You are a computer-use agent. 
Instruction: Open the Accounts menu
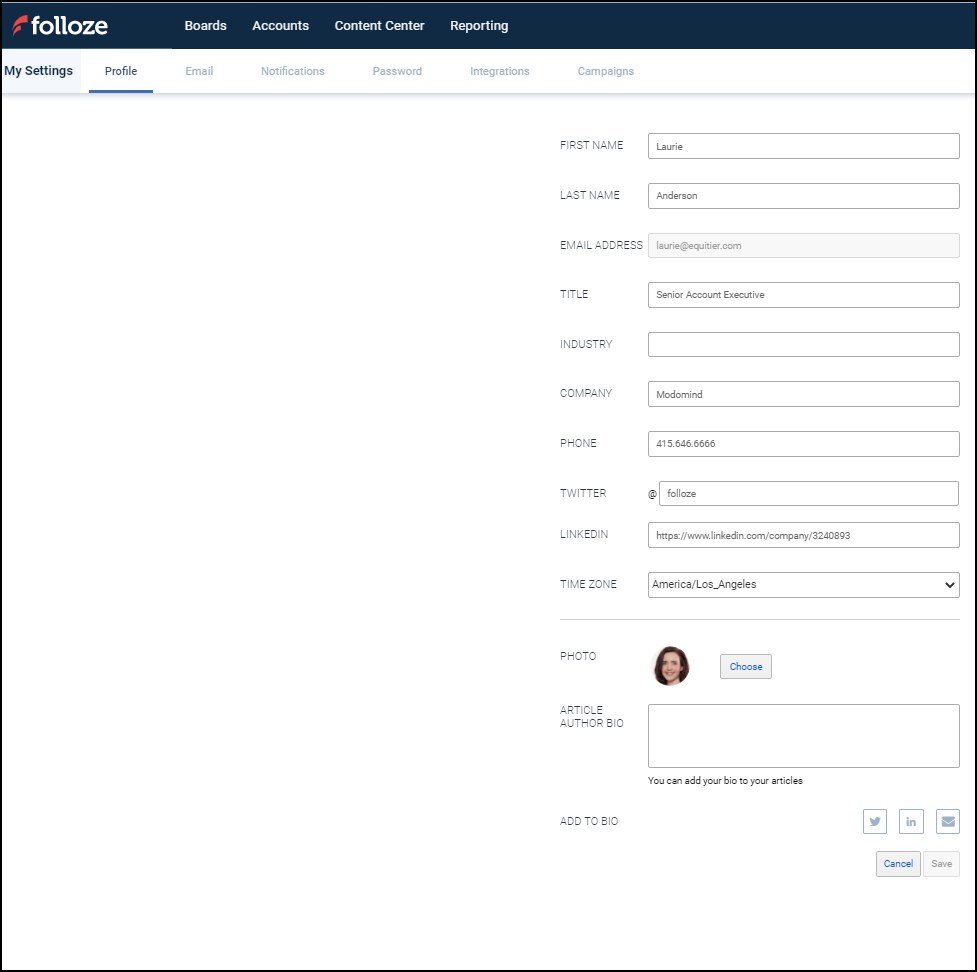[280, 25]
